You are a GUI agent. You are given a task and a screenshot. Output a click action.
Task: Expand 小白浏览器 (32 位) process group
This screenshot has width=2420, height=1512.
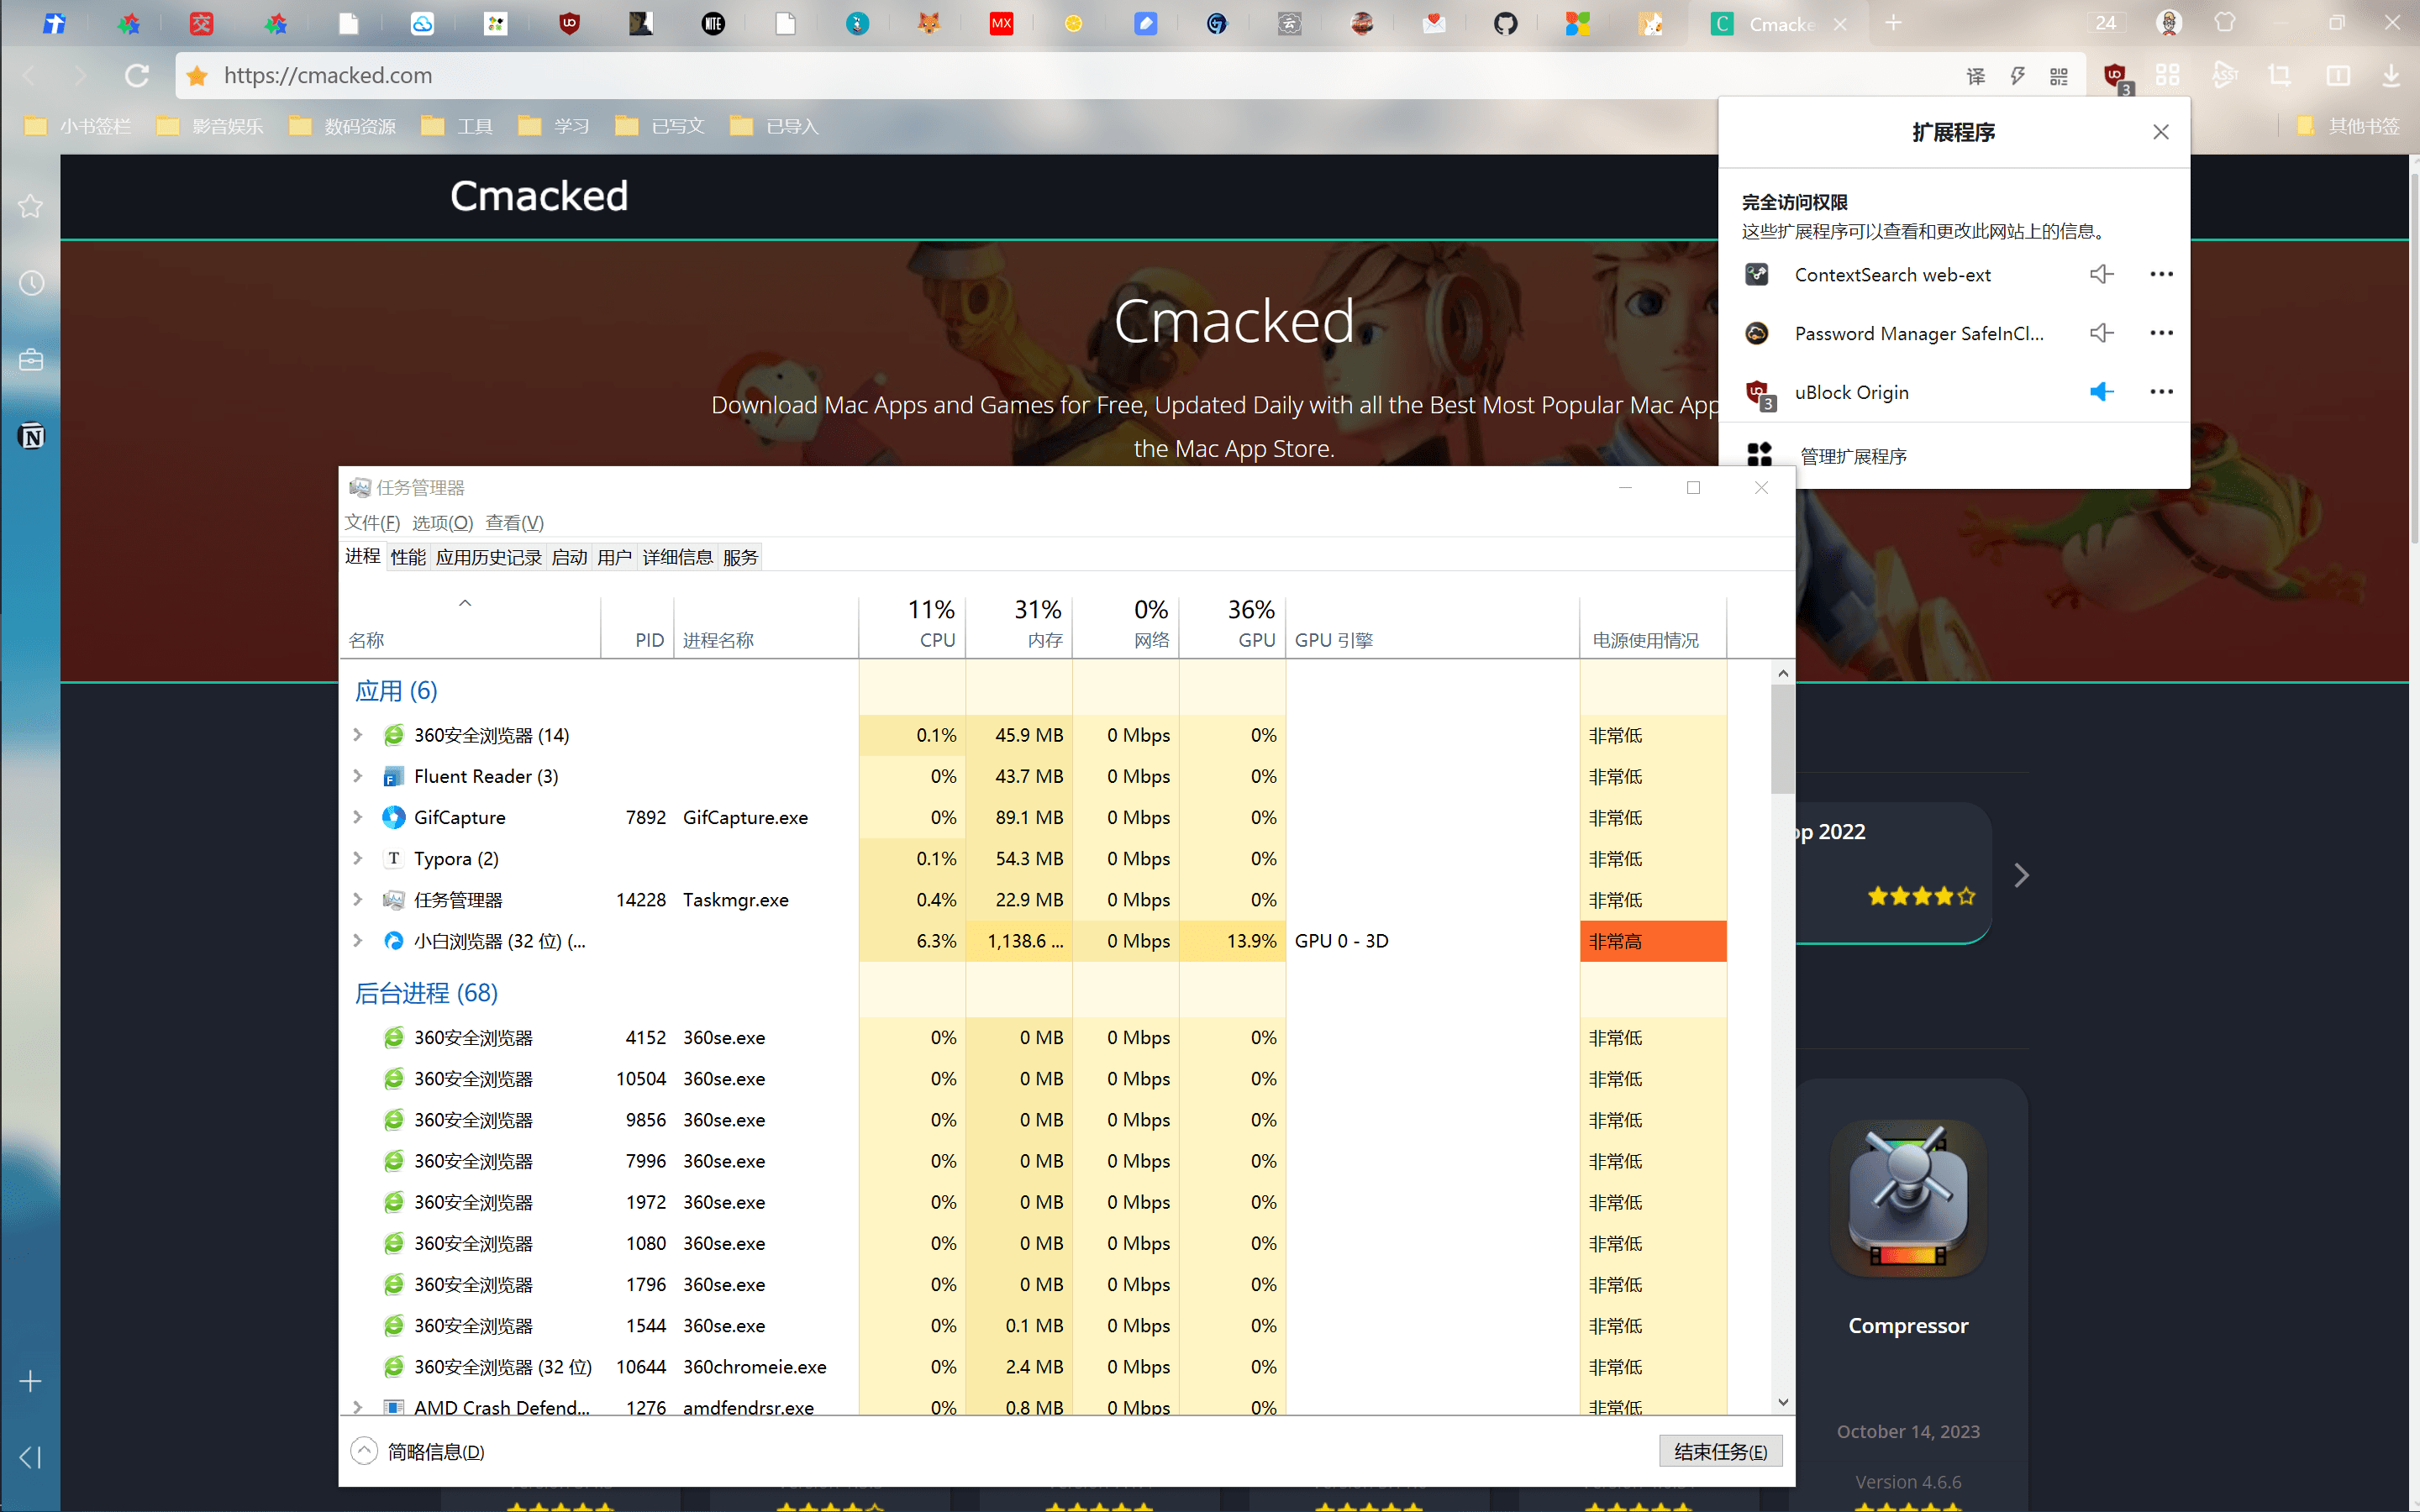pyautogui.click(x=358, y=940)
